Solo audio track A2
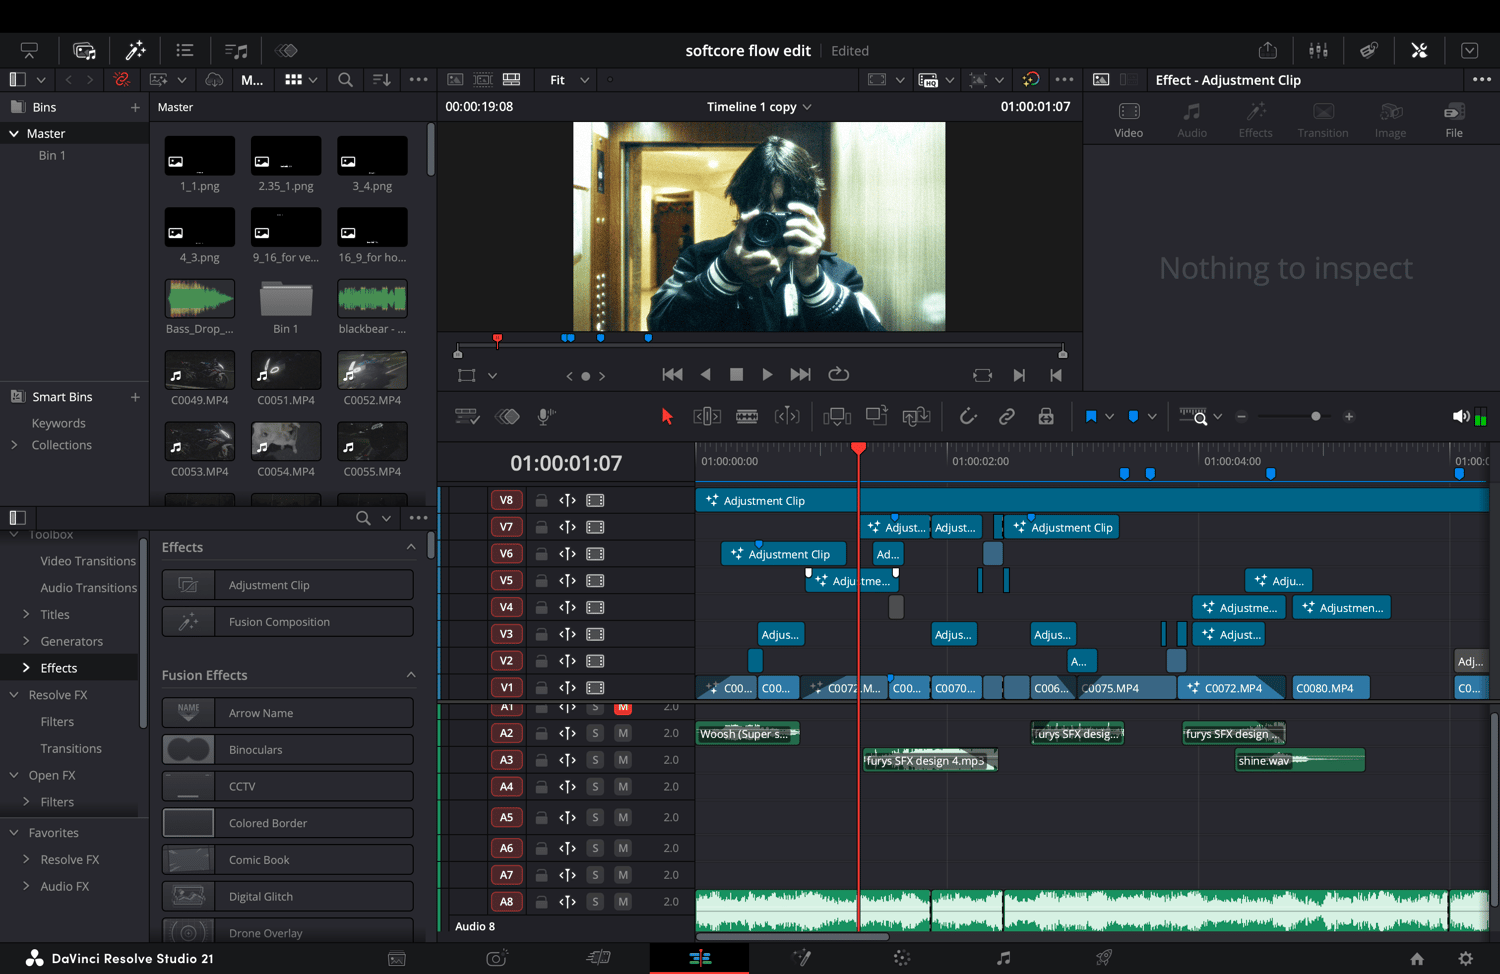The height and width of the screenshot is (974, 1500). coord(595,733)
